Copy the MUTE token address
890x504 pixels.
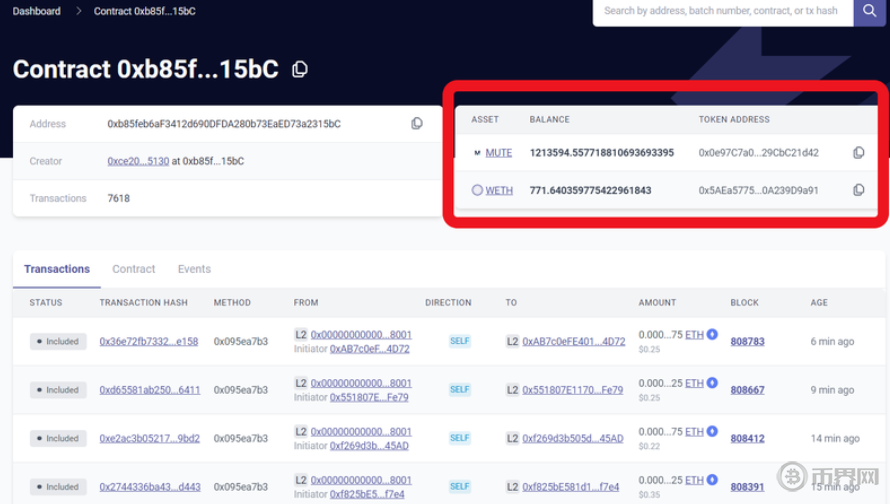[x=858, y=153]
